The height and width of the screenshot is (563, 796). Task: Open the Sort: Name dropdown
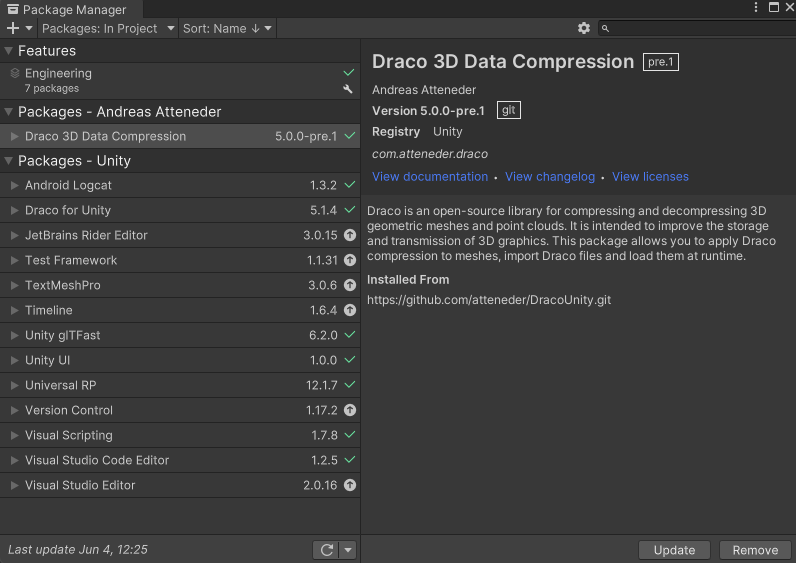pos(227,28)
